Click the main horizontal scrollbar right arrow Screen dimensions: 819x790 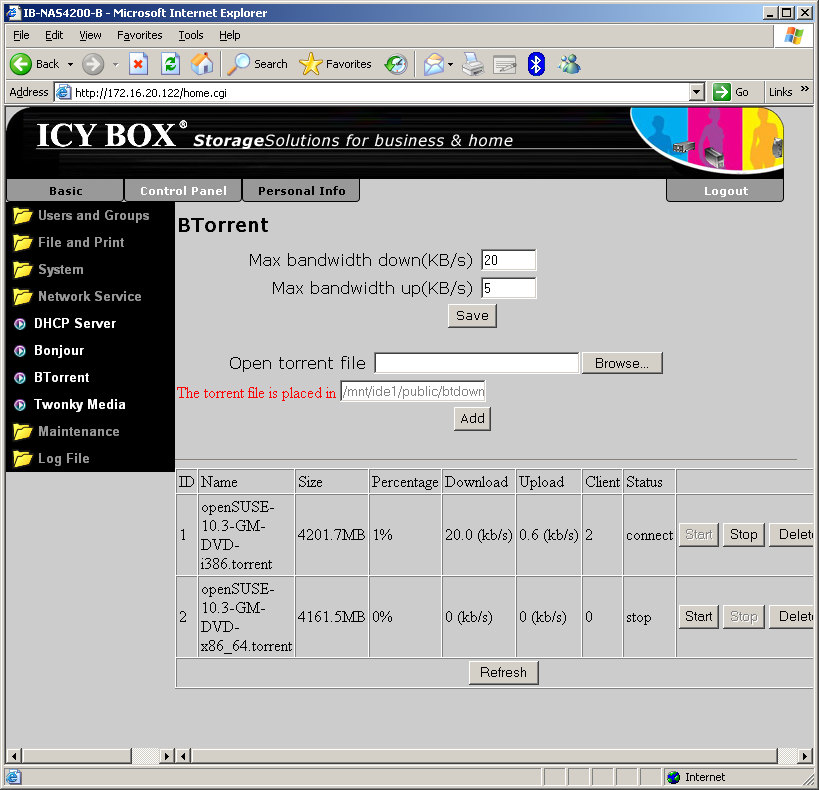tap(804, 756)
